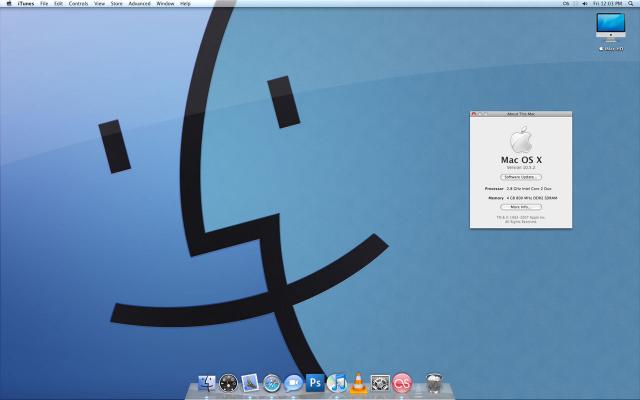Viewport: 640px width, 400px height.
Task: Launch Safari from the Dock
Action: click(x=271, y=383)
